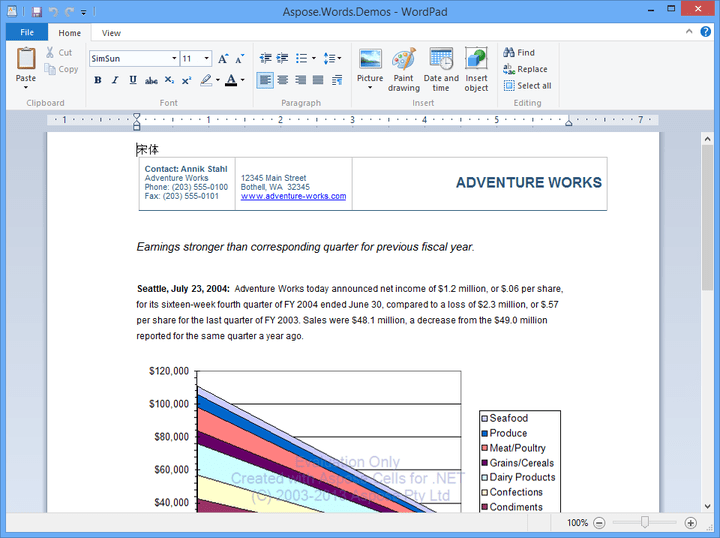Screen dimensions: 720x538
Task: Insert a picture
Action: (x=370, y=60)
